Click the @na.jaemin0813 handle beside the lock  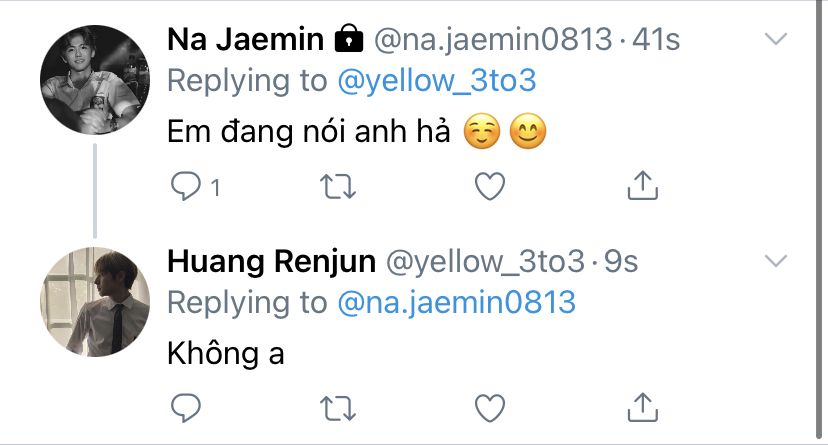click(x=491, y=40)
